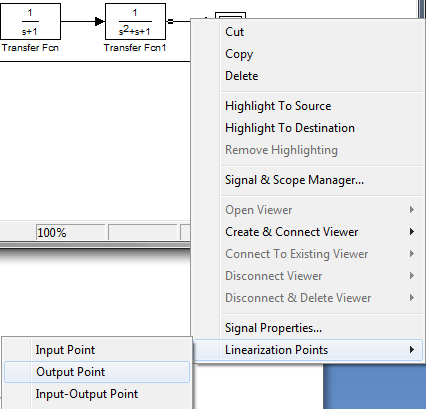Click the Transfer Fcn block
Screen dimensions: 426x409
coord(30,22)
